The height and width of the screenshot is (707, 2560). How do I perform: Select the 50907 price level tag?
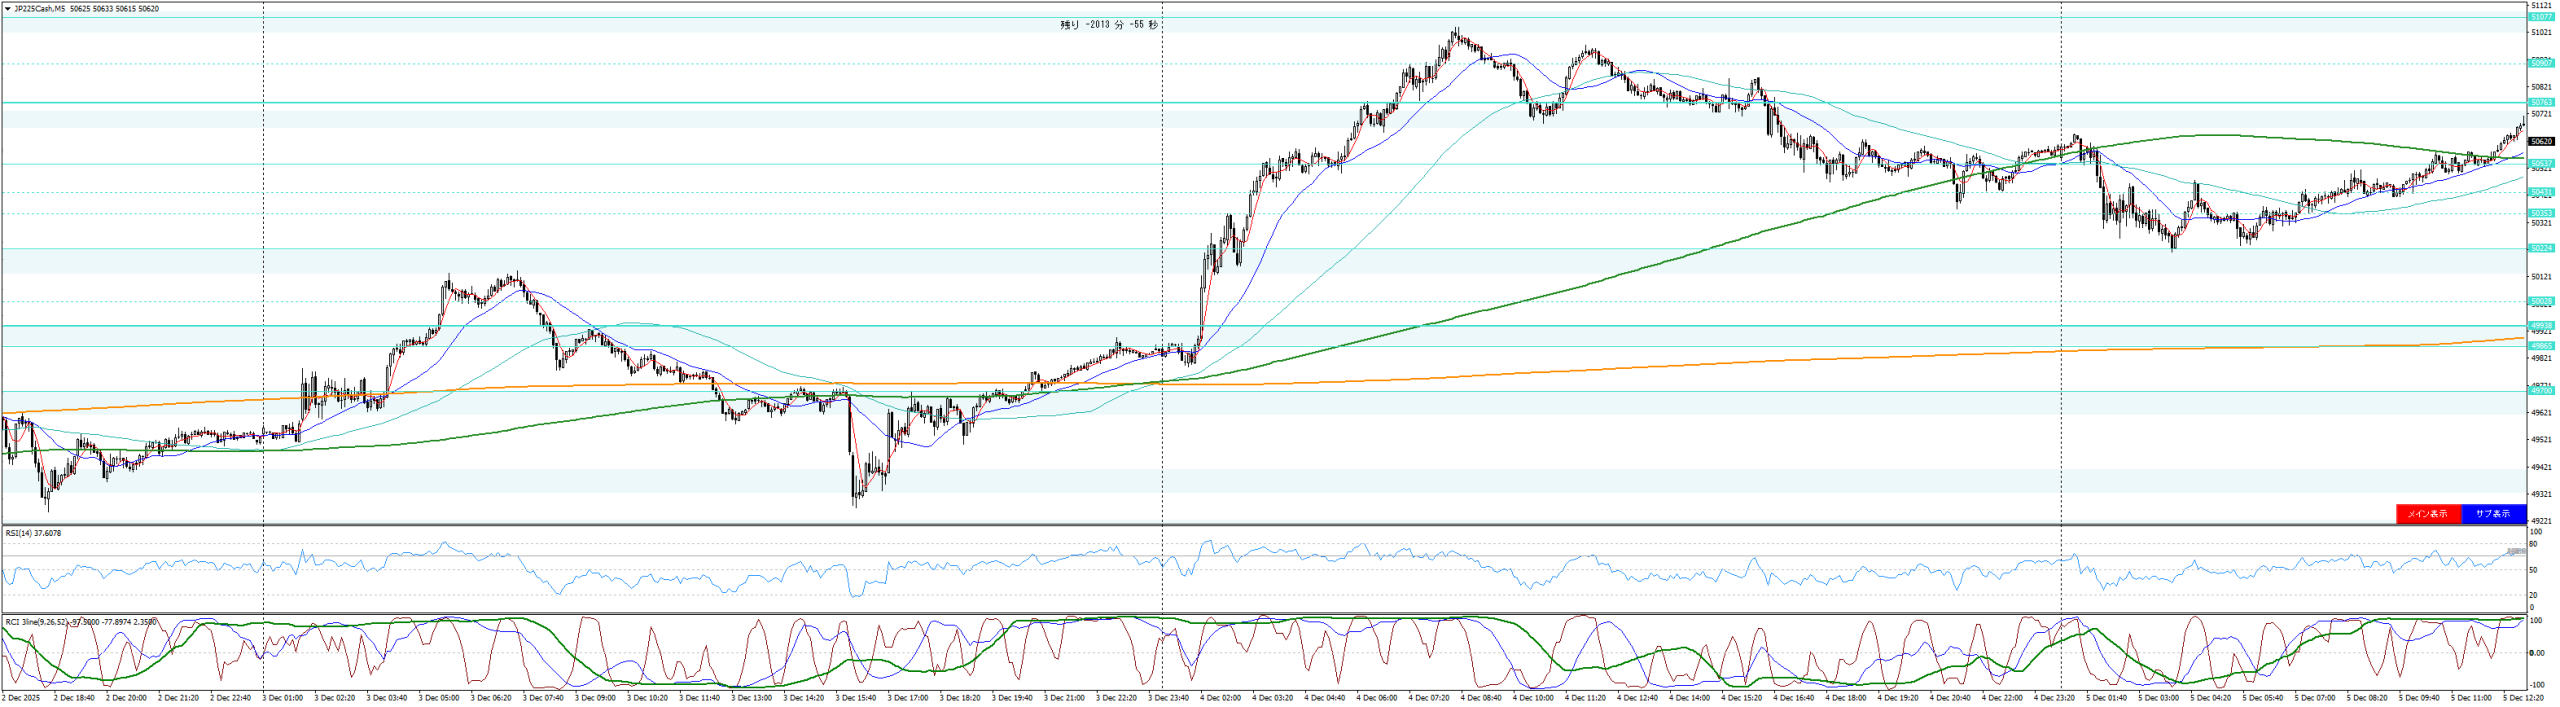tap(2540, 63)
